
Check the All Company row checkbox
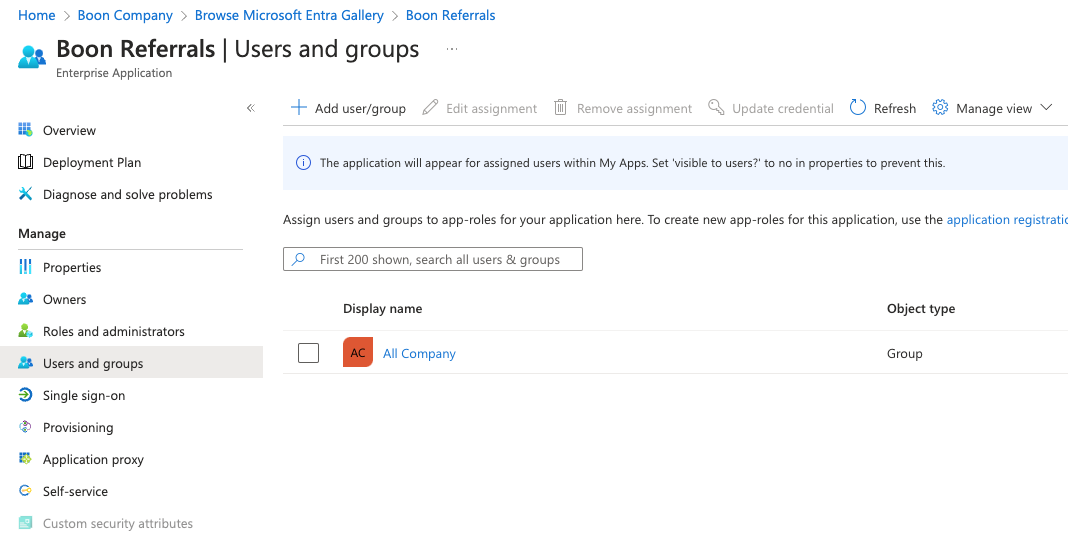tap(309, 353)
